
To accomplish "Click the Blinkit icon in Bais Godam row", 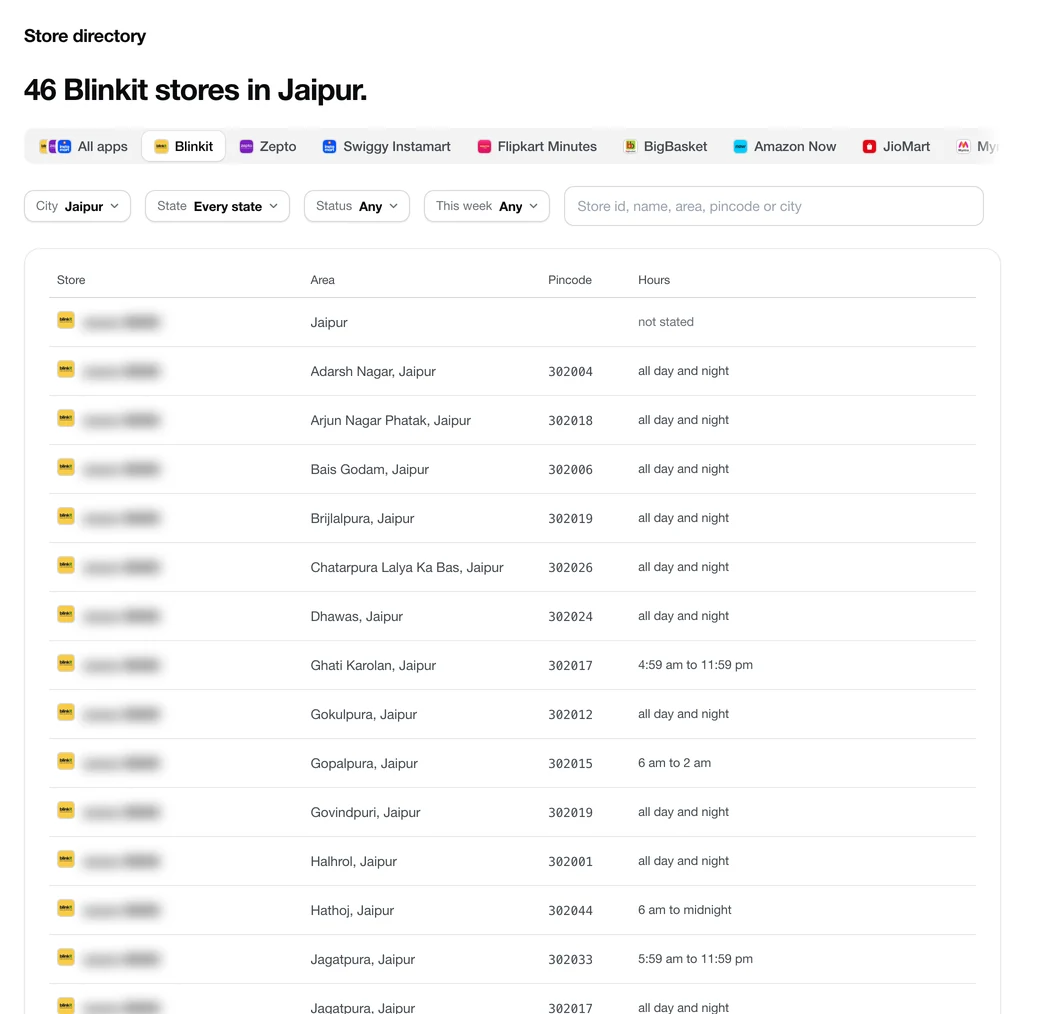I will (x=66, y=468).
